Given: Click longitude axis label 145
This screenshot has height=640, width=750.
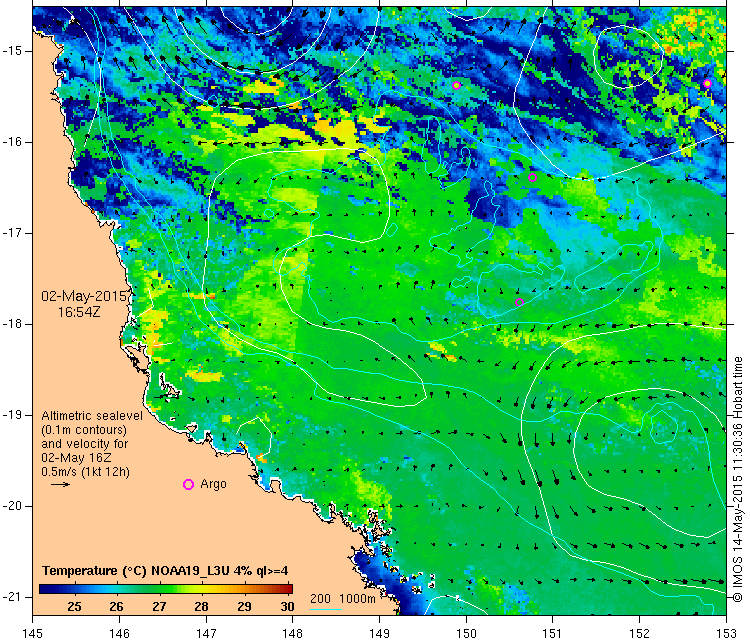Looking at the screenshot, I should coord(33,633).
